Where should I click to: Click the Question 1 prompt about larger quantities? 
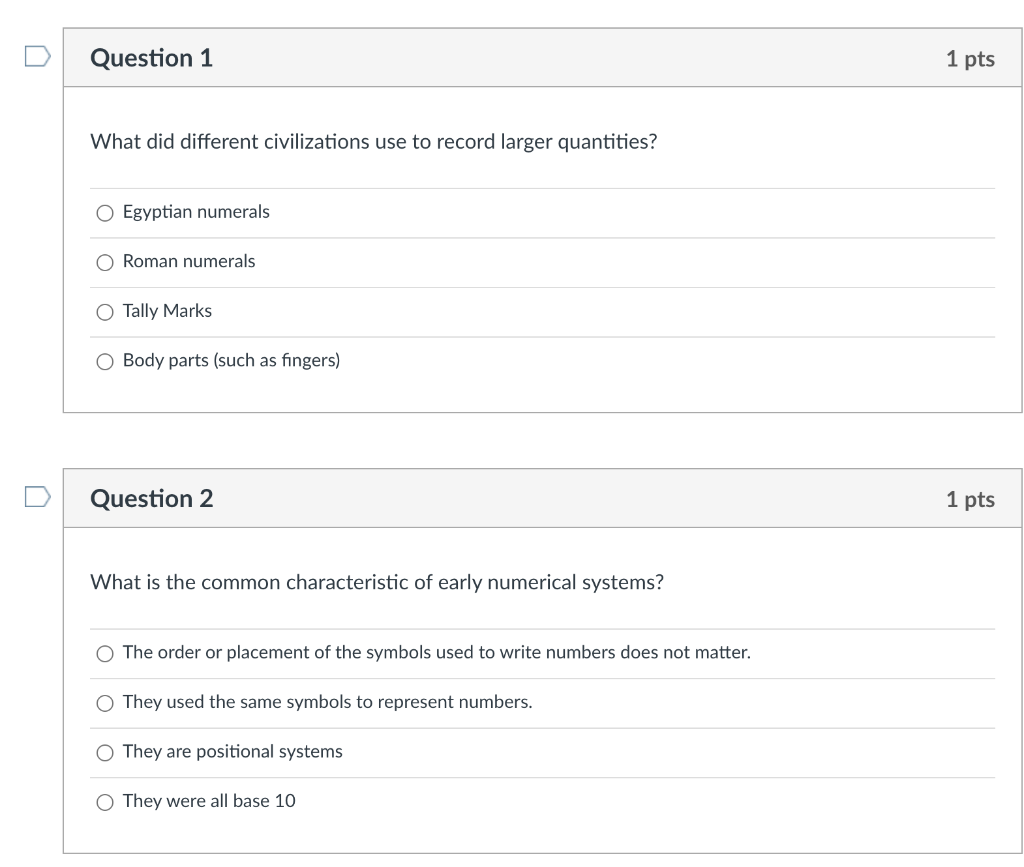pos(373,142)
